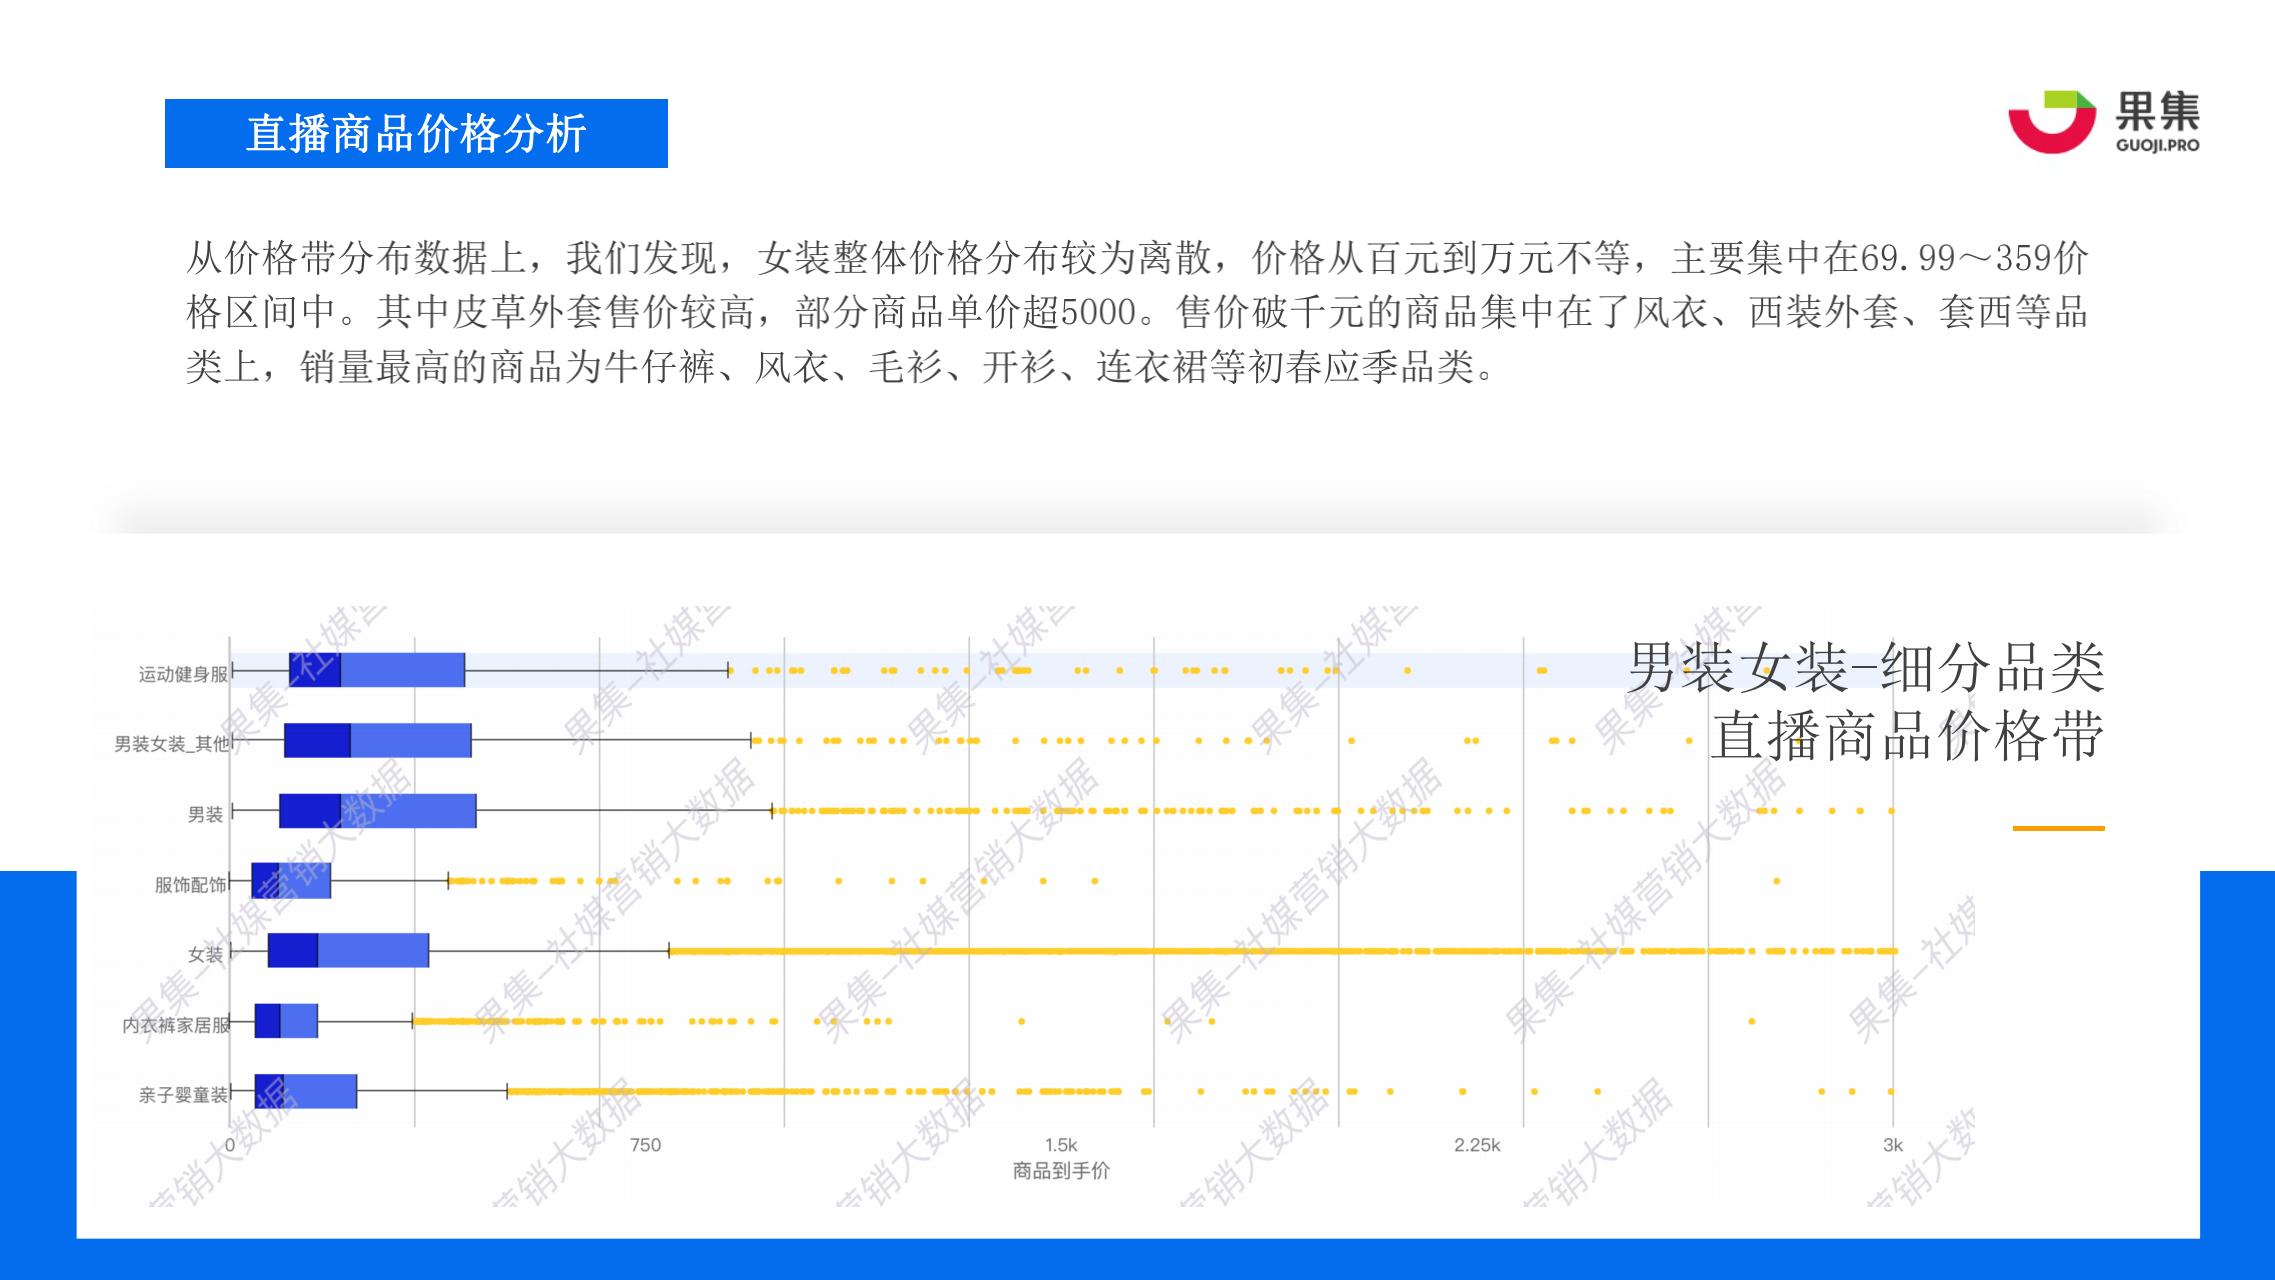This screenshot has width=2275, height=1280.
Task: Click the 直播商品价格带 heading line
Action: (x=1906, y=737)
